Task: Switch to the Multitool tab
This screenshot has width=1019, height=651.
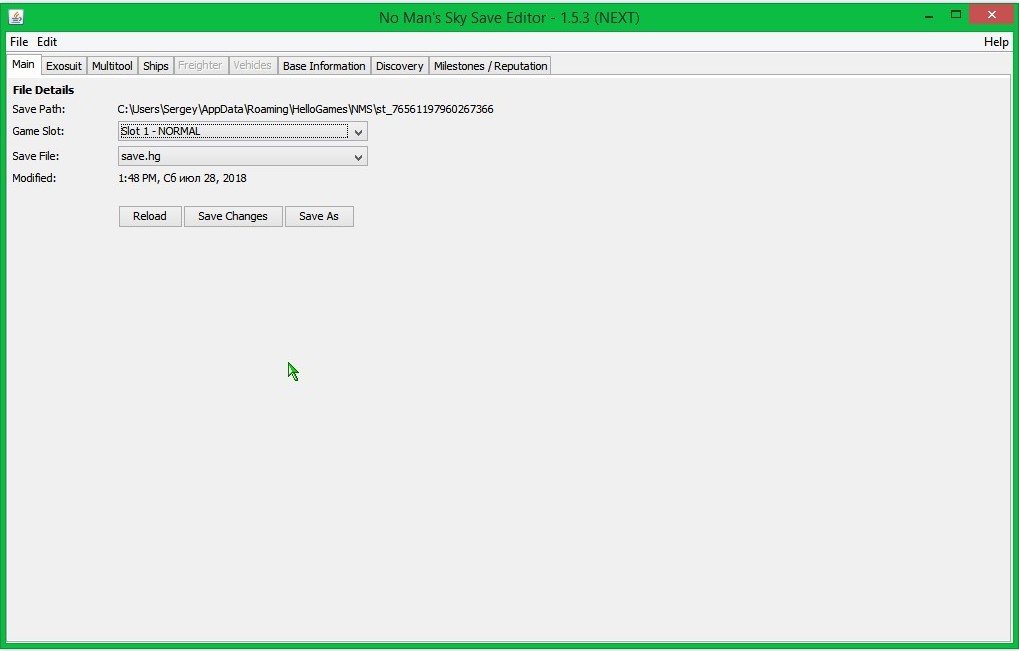Action: [x=112, y=66]
